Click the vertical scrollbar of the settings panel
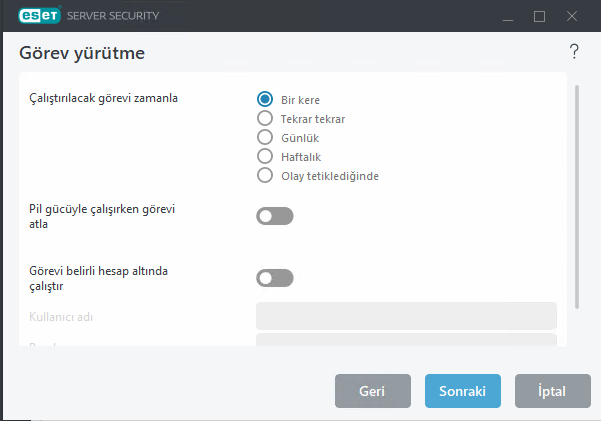The image size is (601, 421). tap(577, 197)
